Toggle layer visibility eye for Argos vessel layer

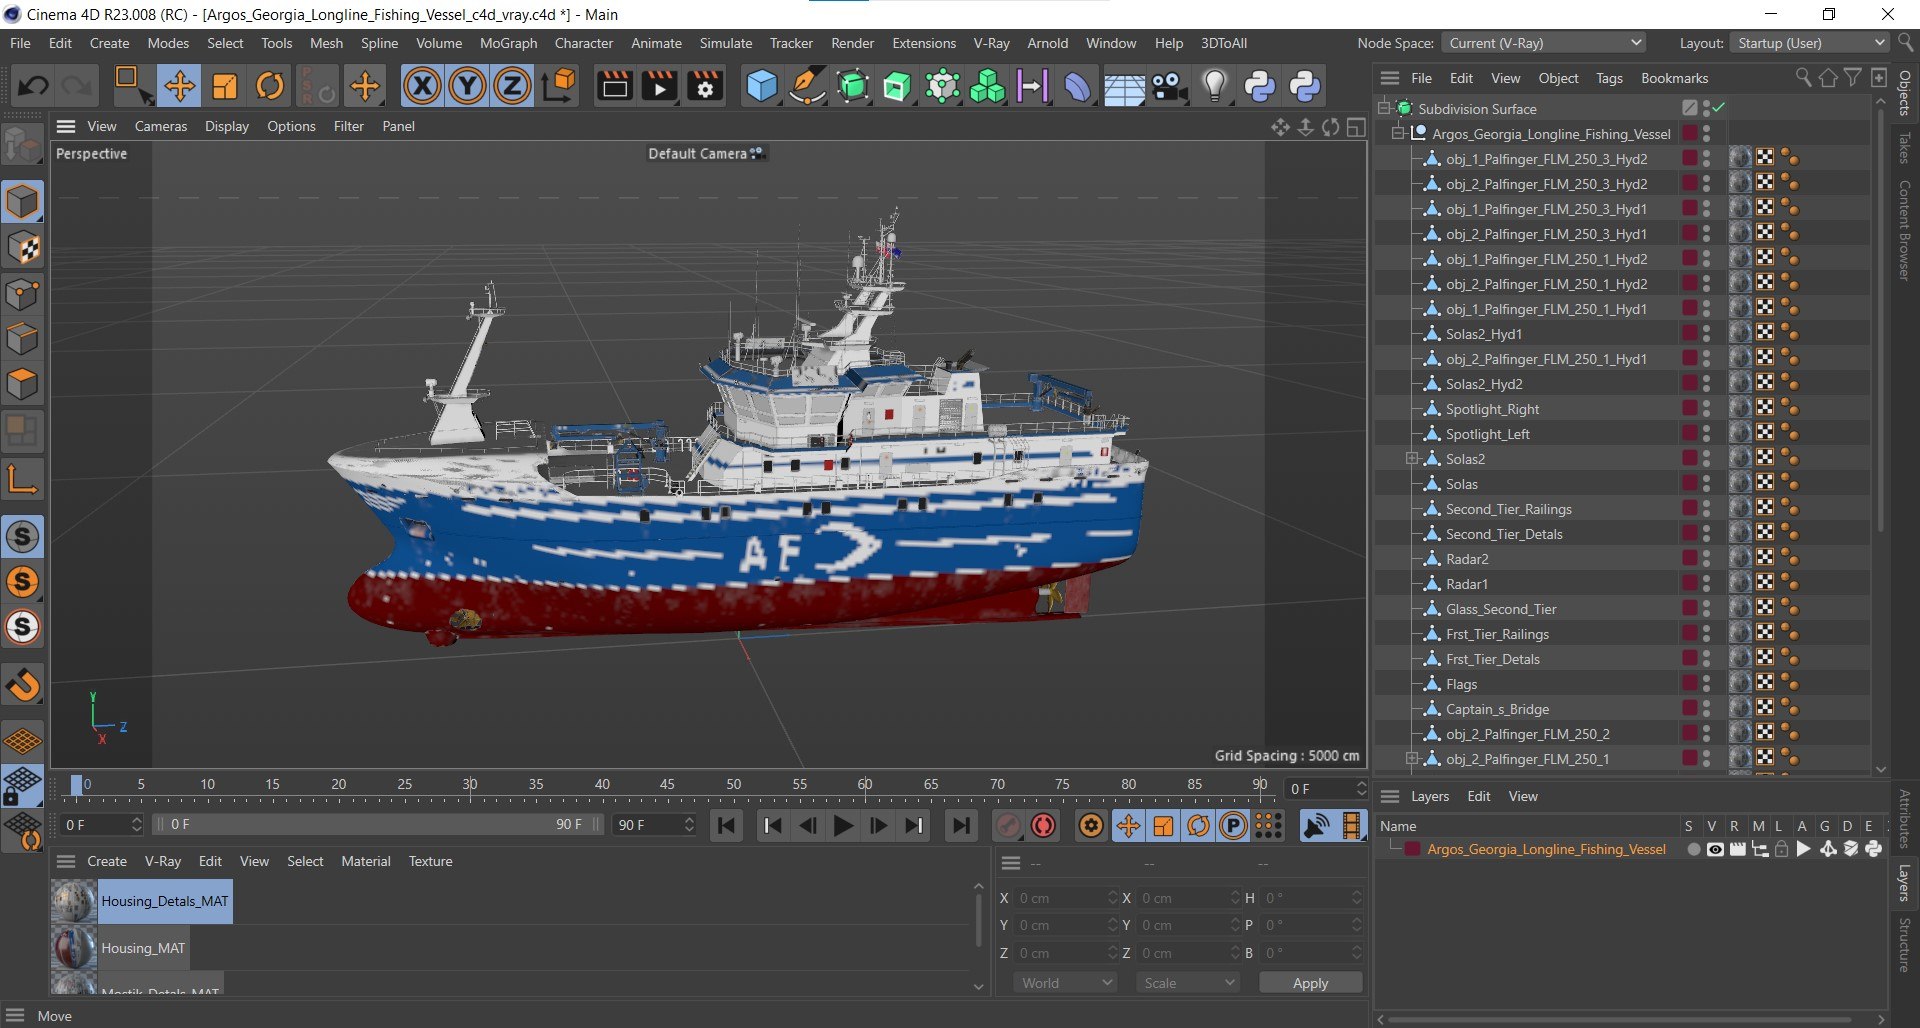pos(1715,849)
